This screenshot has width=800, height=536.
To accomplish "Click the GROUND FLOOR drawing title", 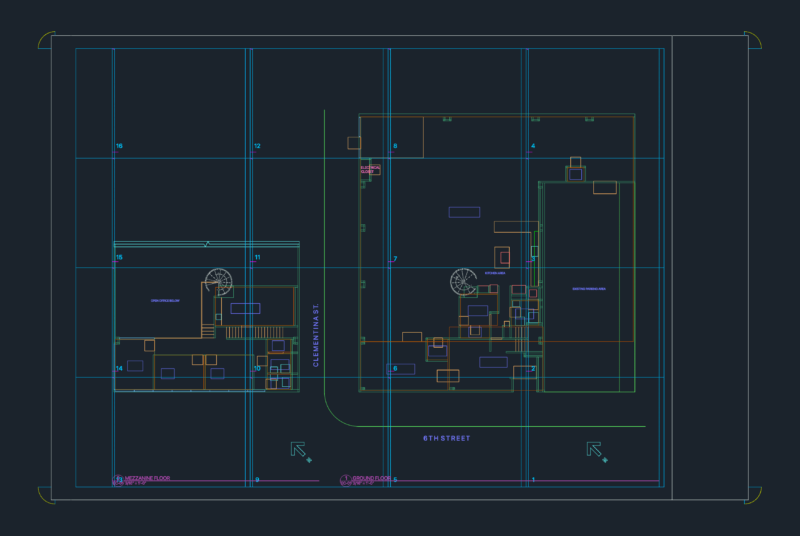I will (371, 478).
